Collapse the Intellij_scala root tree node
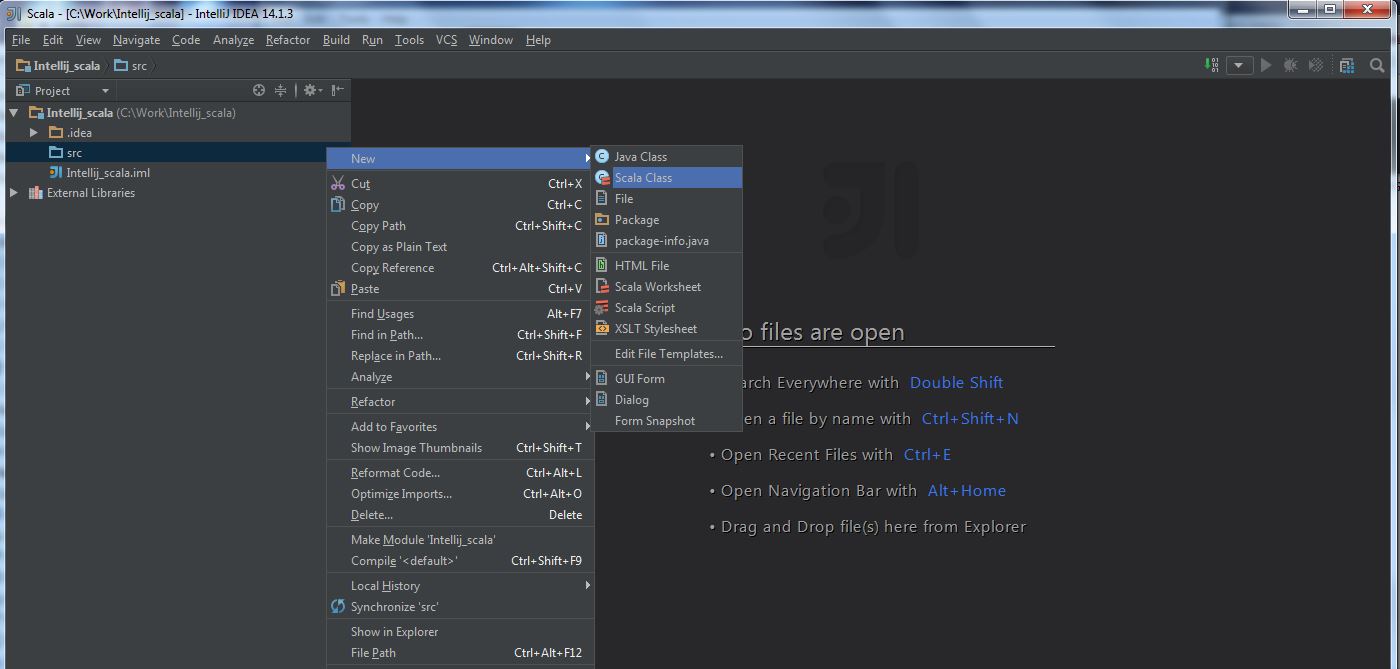Viewport: 1400px width, 669px height. [x=14, y=113]
